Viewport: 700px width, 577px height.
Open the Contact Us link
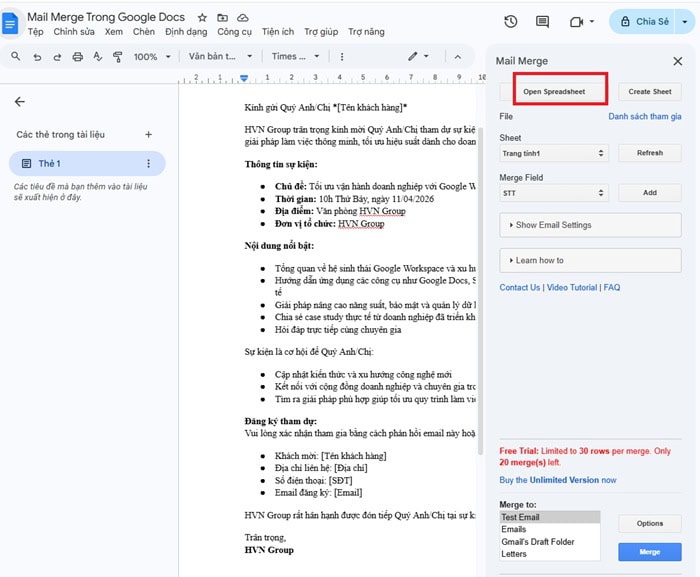tap(520, 288)
